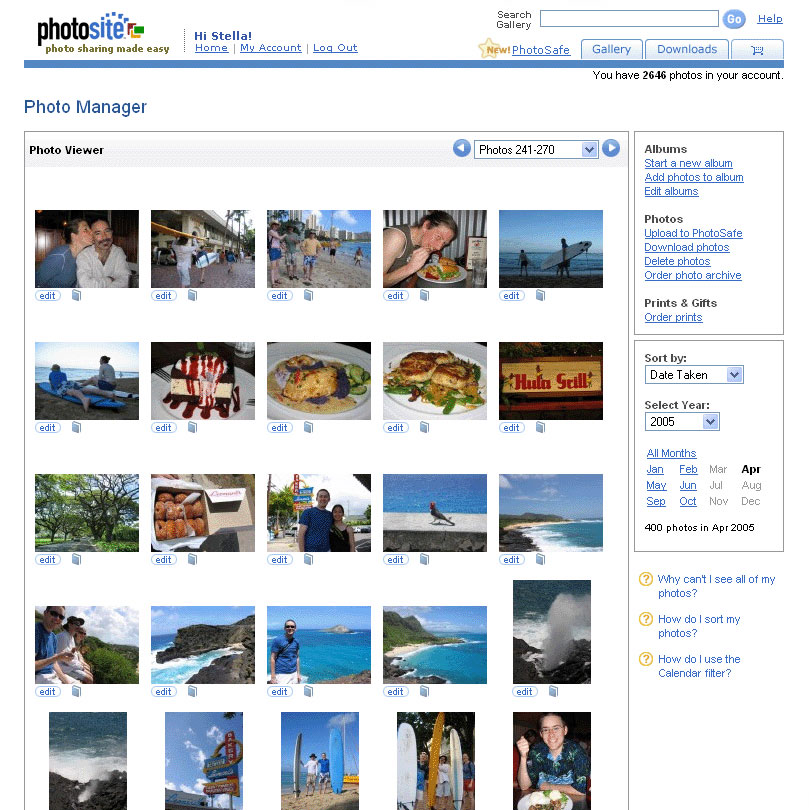This screenshot has width=809, height=810.
Task: Open help icon for Calendar filter question
Action: [x=646, y=659]
